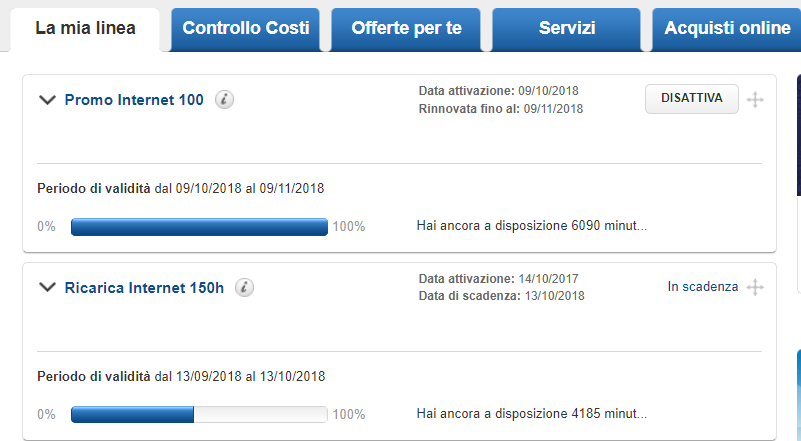
Task: Click the Promo Internet 100 usage progress bar
Action: pyautogui.click(x=199, y=227)
